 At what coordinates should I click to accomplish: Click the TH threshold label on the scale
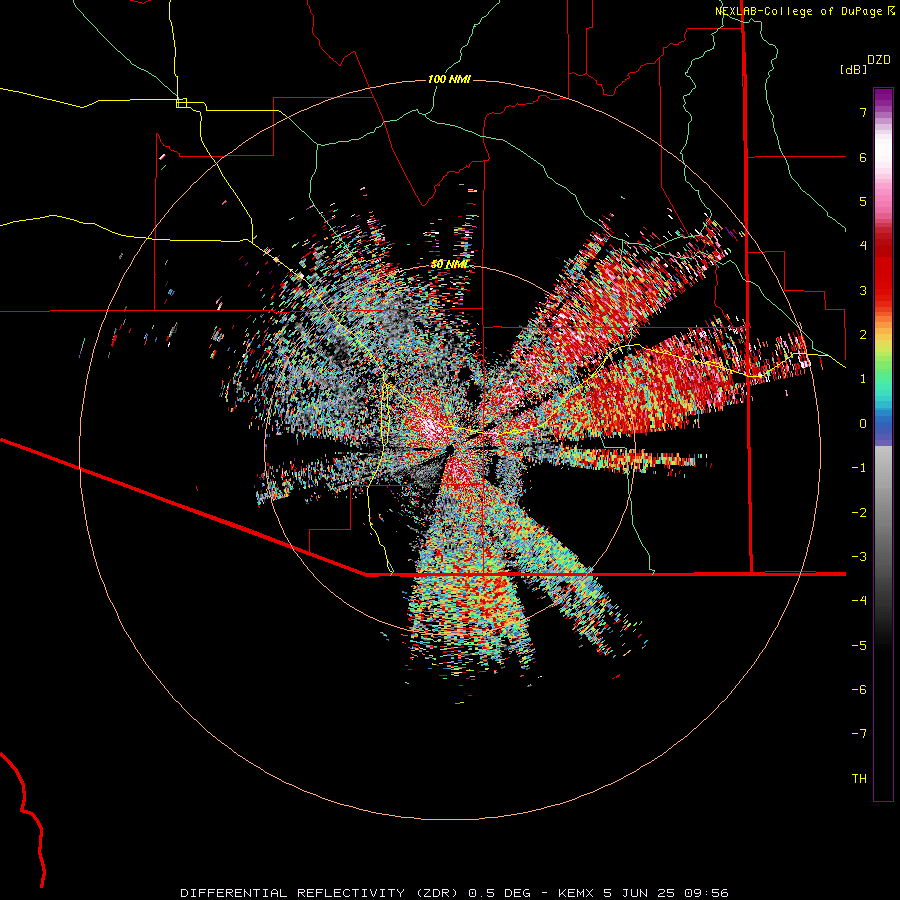pos(859,779)
